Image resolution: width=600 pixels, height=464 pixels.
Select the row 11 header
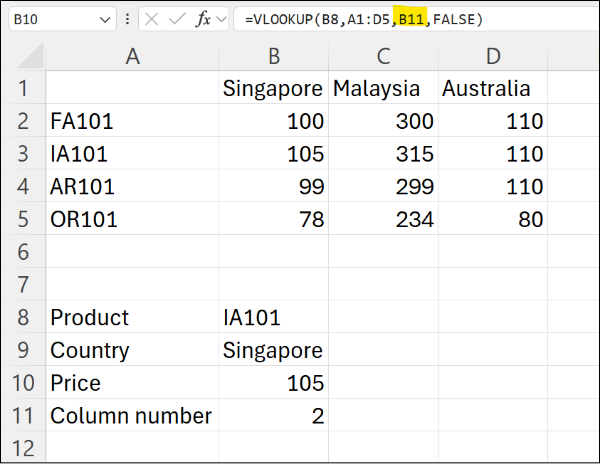pyautogui.click(x=24, y=416)
